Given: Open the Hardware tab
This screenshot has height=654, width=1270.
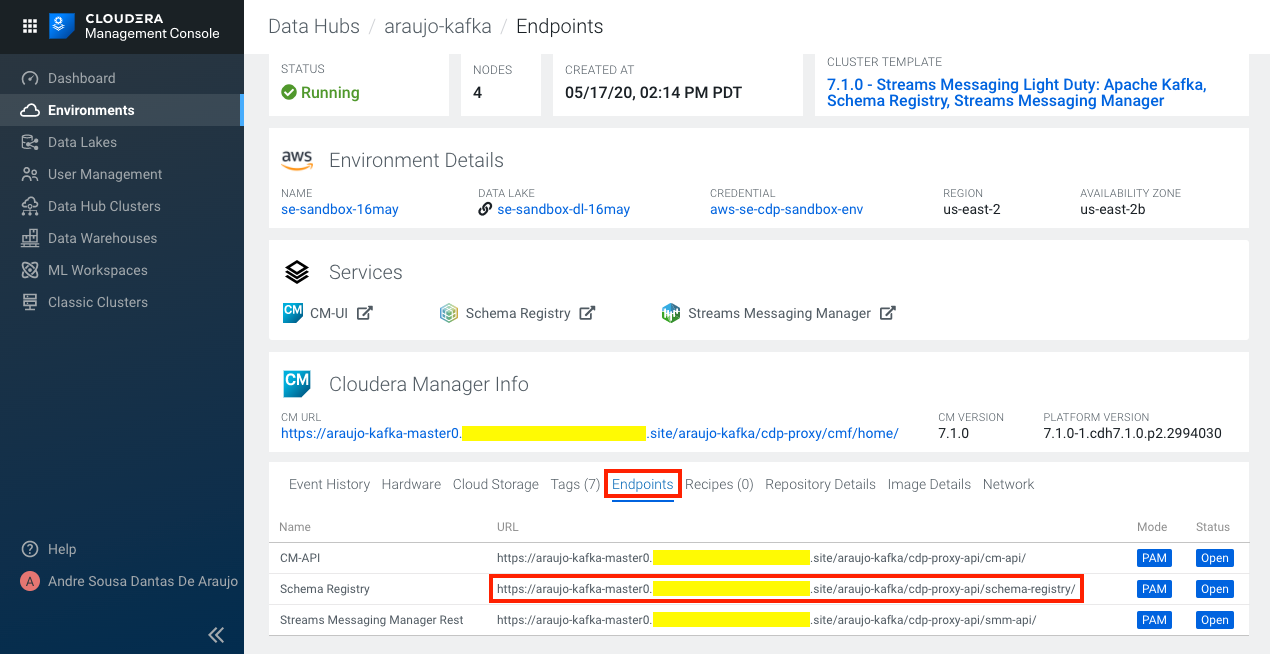Looking at the screenshot, I should (x=411, y=484).
